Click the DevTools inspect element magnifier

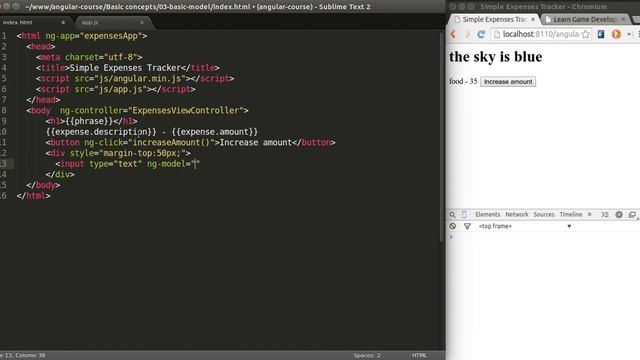(x=452, y=215)
